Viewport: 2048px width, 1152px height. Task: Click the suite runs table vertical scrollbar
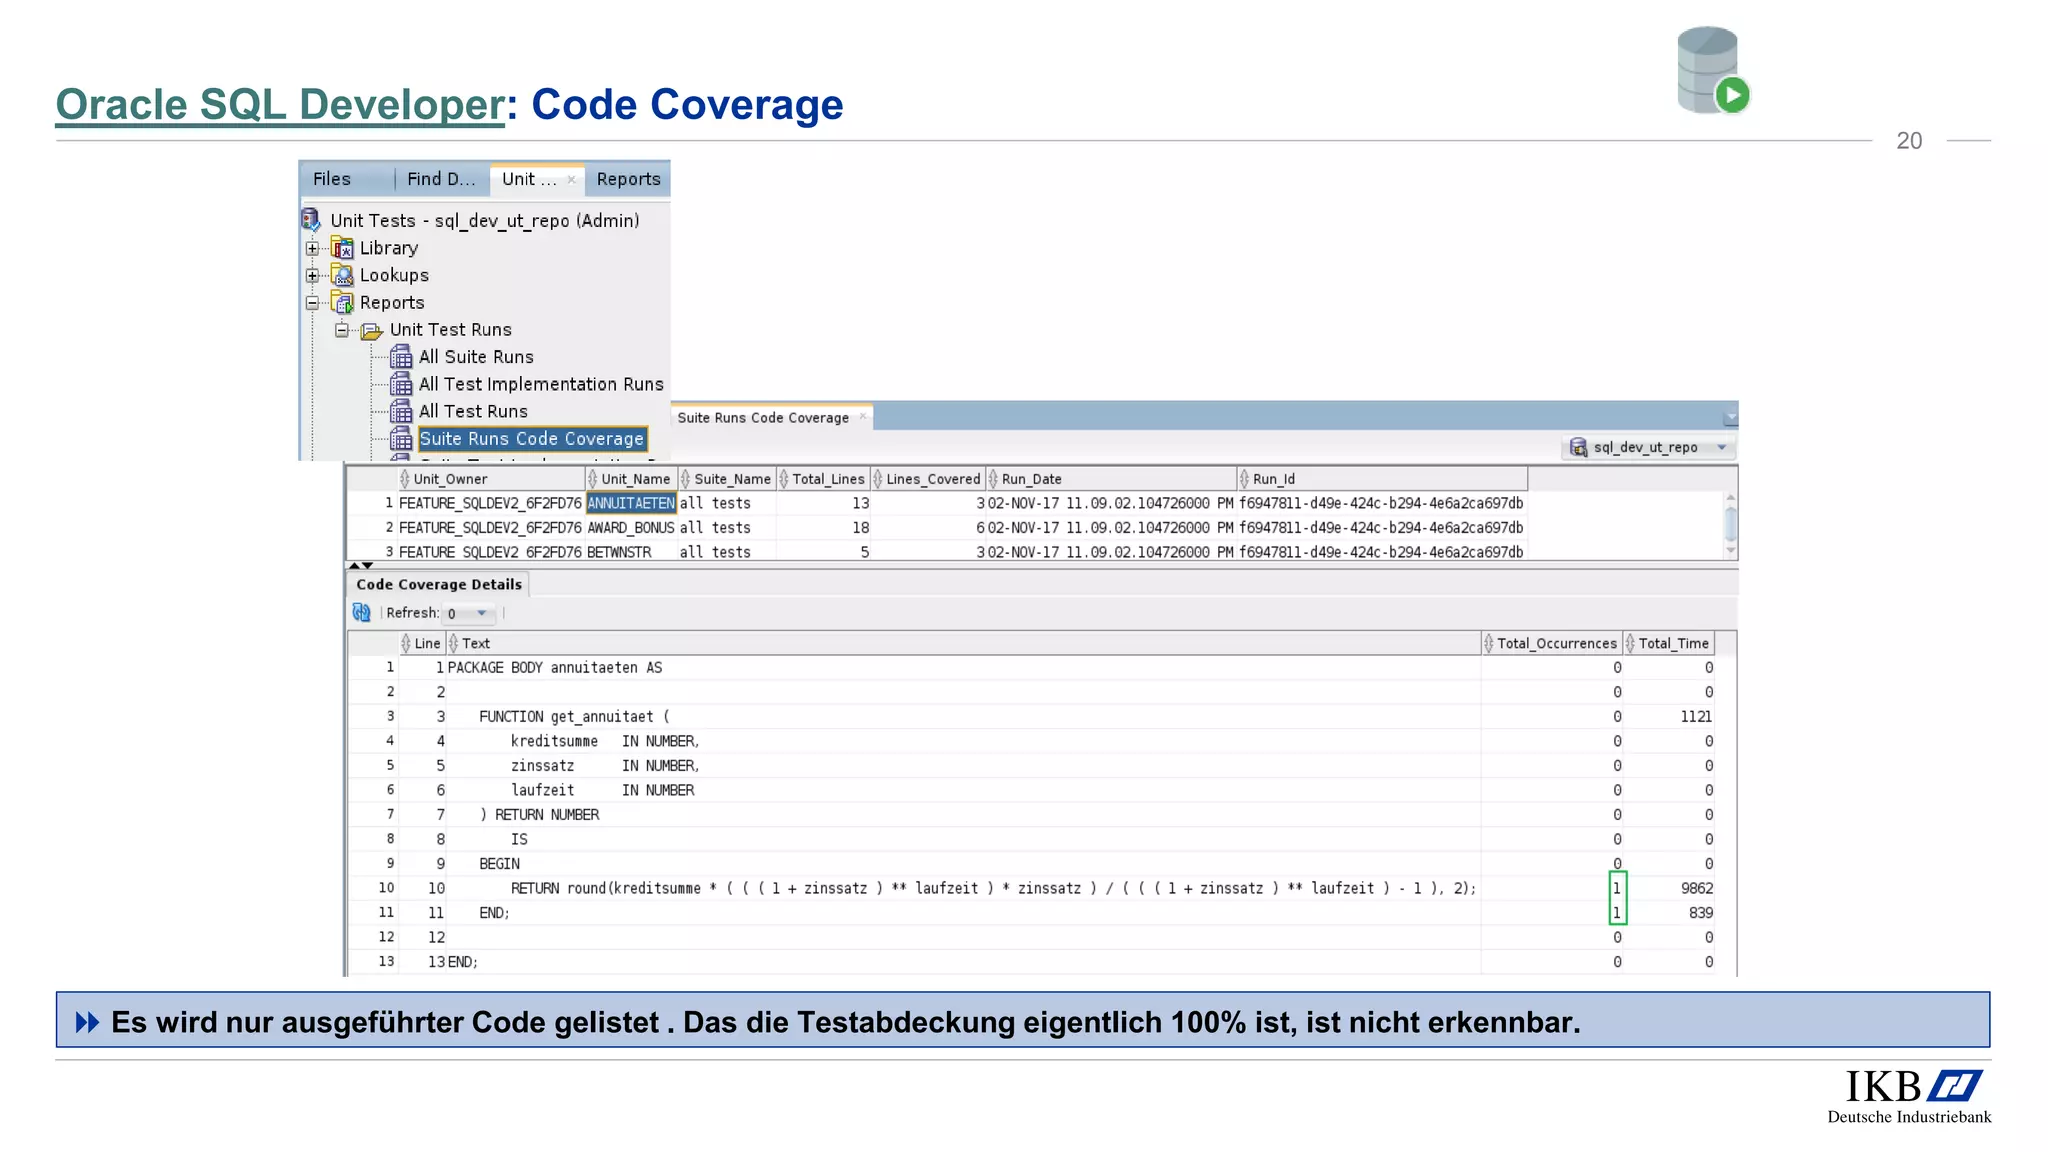coord(1730,524)
